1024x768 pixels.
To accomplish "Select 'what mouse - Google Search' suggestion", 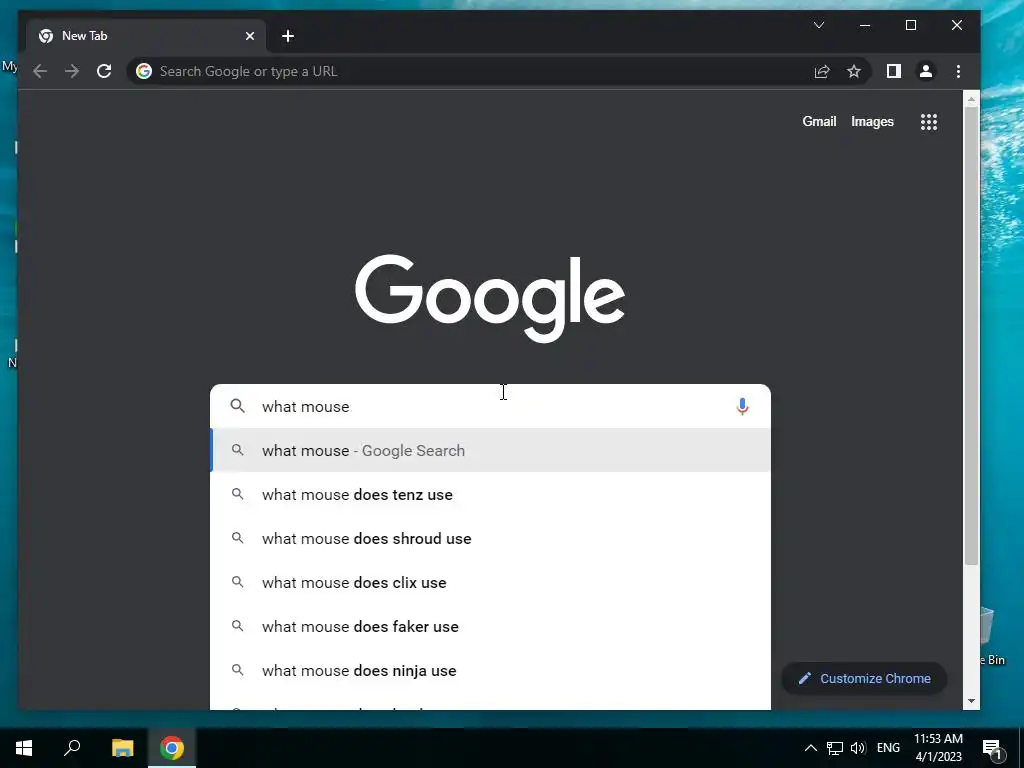I will tap(490, 450).
